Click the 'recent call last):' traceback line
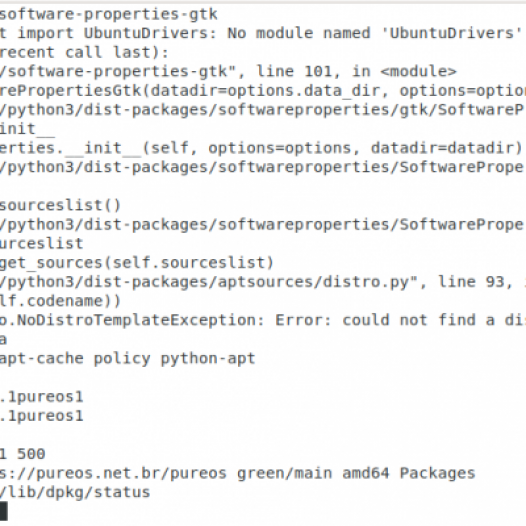 pyautogui.click(x=84, y=52)
